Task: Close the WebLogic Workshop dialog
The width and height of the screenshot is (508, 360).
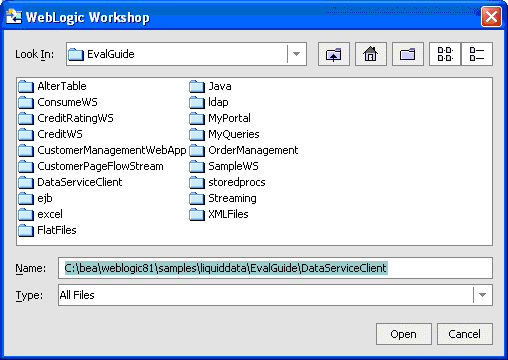Action: 491,16
